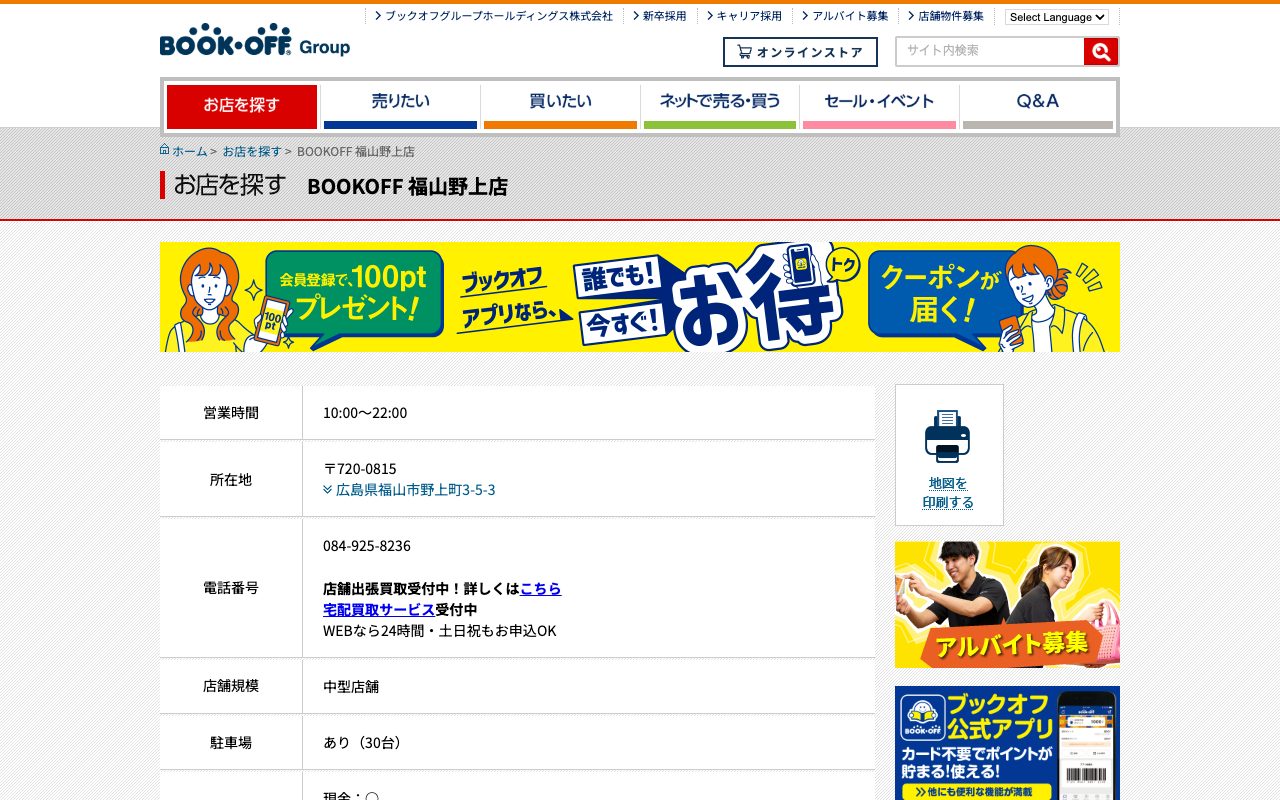Viewport: 1280px width, 800px height.
Task: Open the Select Language dropdown
Action: 1057,17
